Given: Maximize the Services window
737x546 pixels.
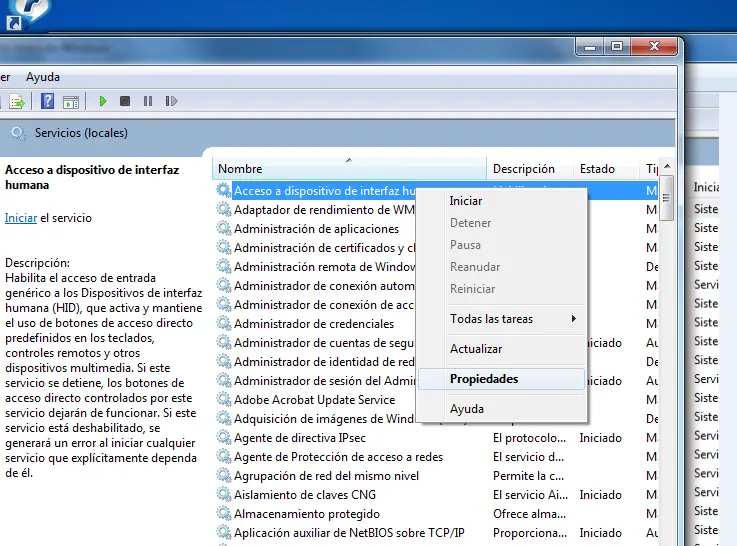Looking at the screenshot, I should (617, 47).
